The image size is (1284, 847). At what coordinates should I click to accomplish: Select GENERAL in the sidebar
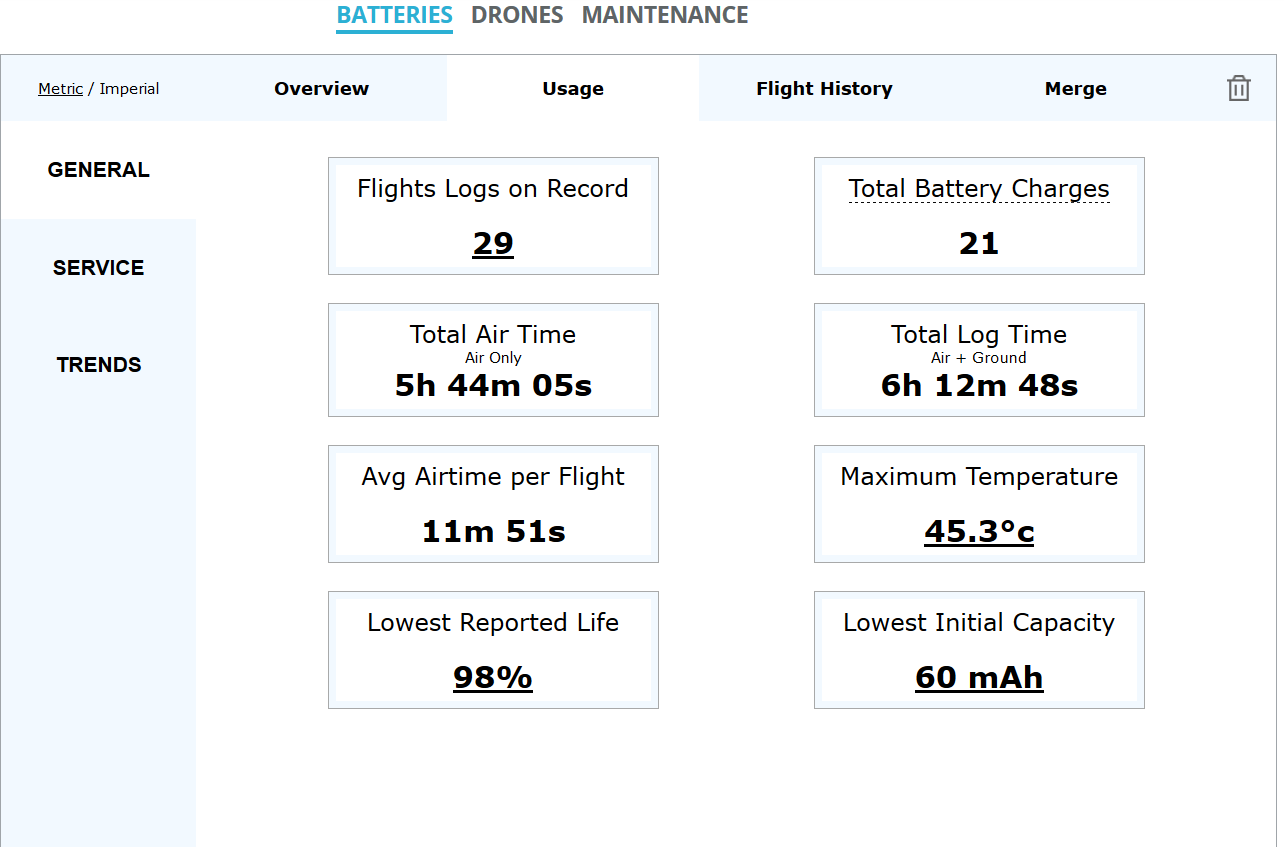(98, 170)
